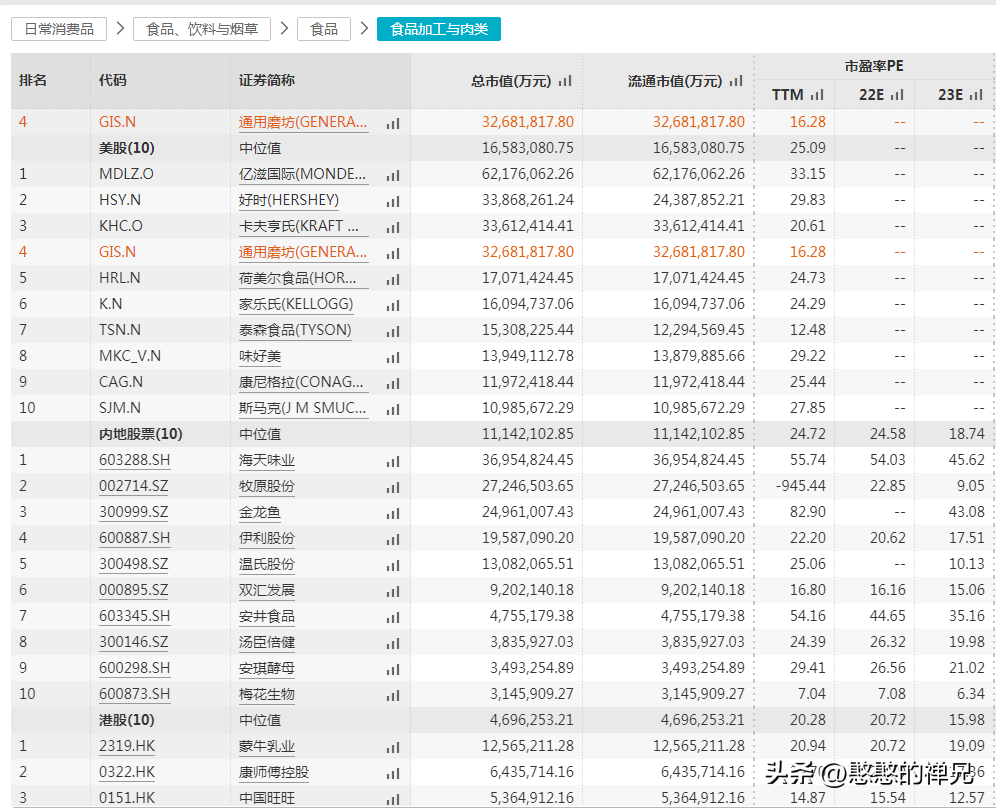The height and width of the screenshot is (808, 996).
Task: Click sort icon beside 22E header
Action: coord(897,95)
